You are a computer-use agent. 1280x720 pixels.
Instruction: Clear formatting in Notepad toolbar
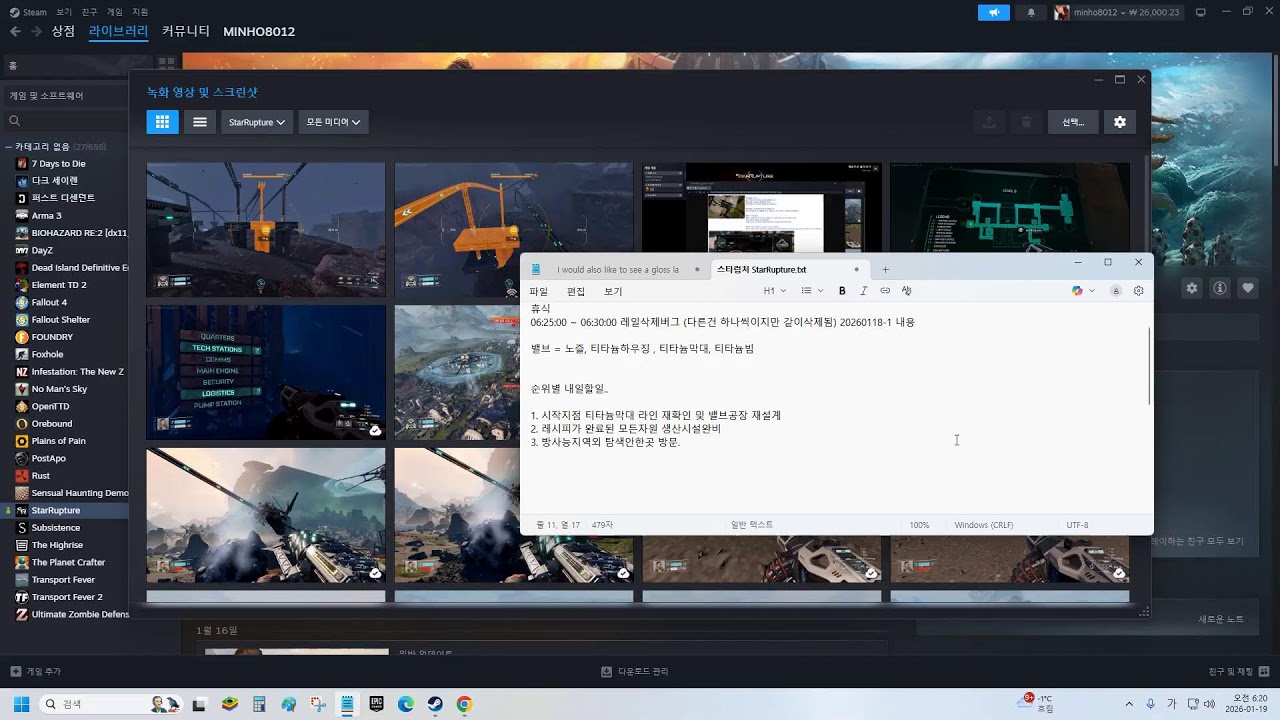[x=907, y=291]
